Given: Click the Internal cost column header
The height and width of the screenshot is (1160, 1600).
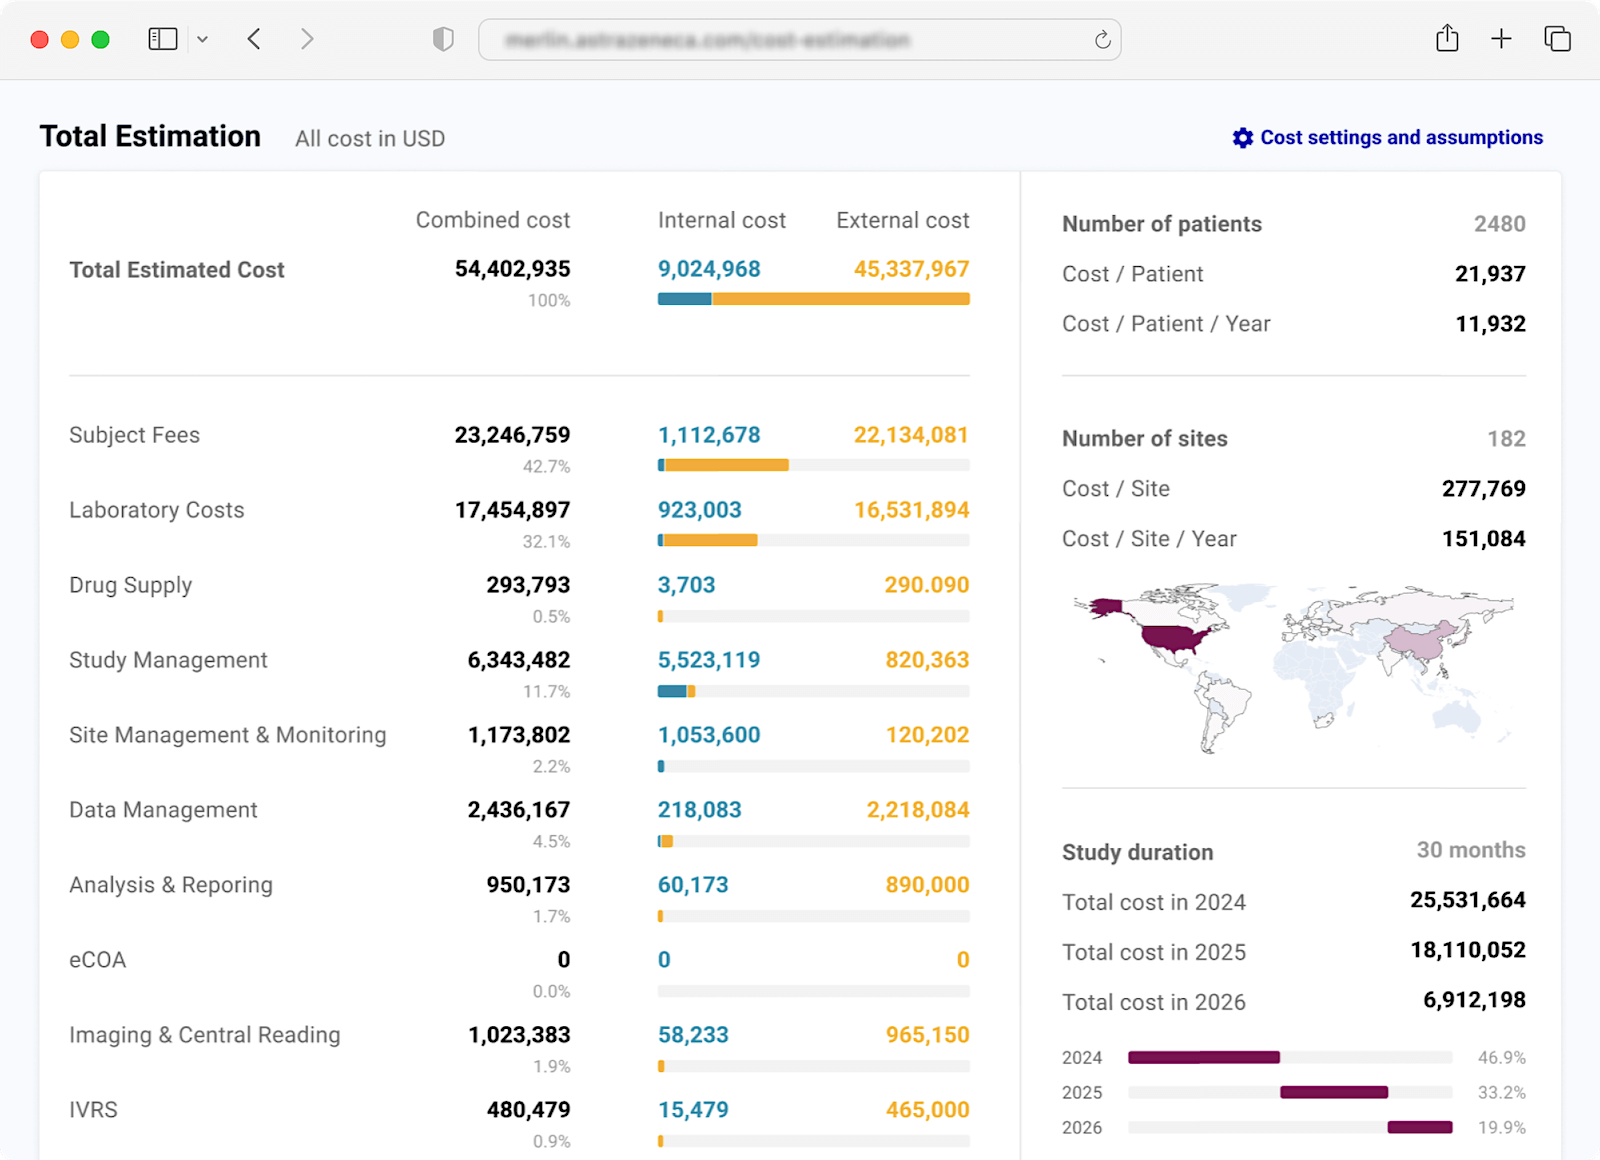Looking at the screenshot, I should coord(721,220).
